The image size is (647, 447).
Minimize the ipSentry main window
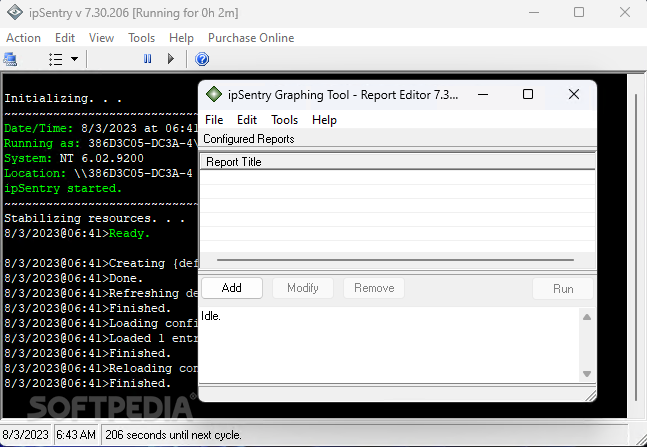pyautogui.click(x=534, y=12)
